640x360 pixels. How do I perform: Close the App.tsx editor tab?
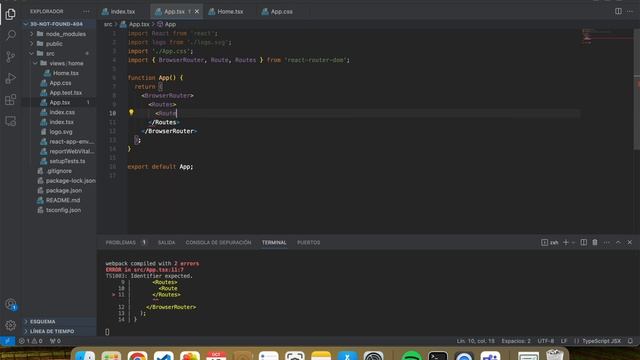(197, 11)
